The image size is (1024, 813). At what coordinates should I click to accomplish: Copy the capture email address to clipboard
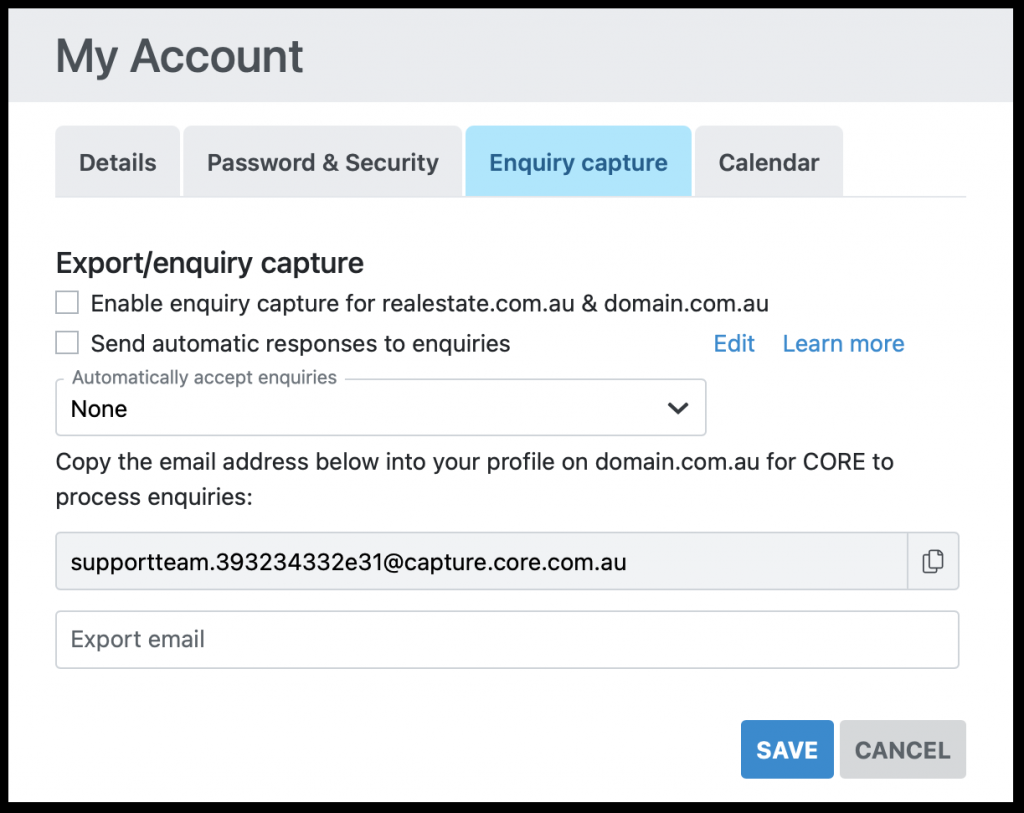(x=932, y=562)
